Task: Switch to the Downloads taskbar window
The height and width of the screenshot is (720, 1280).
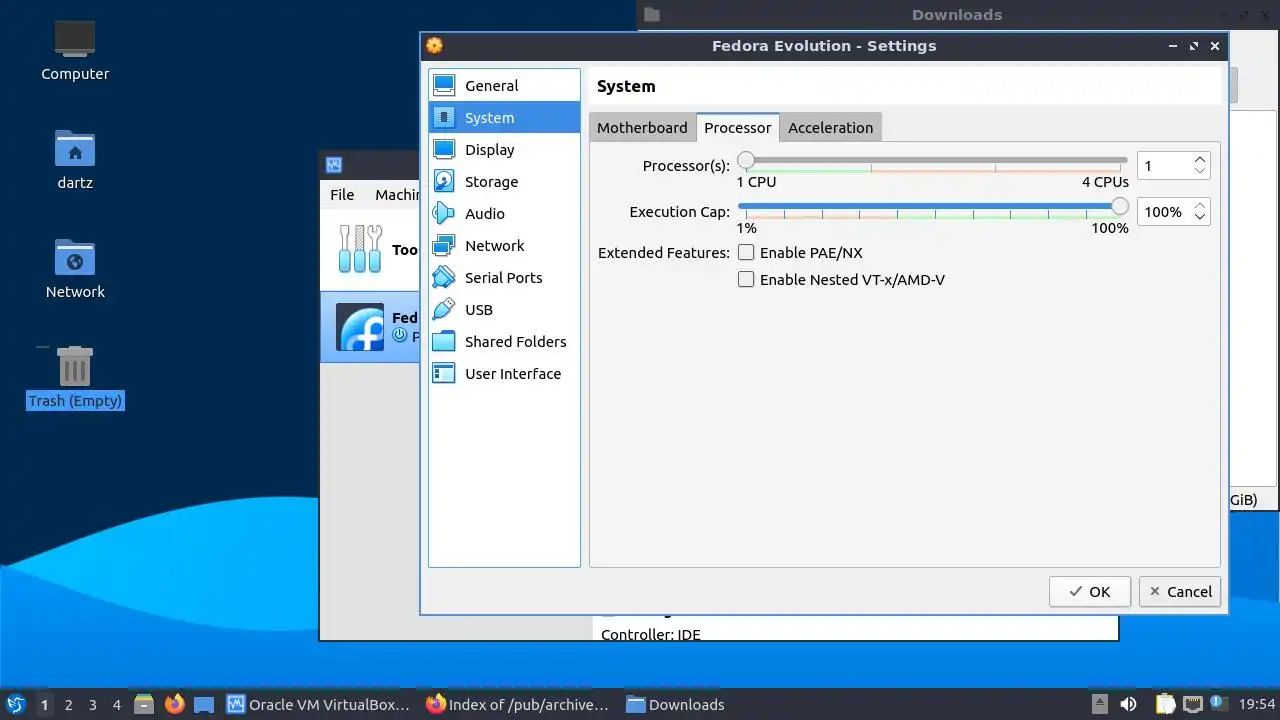Action: tap(676, 704)
